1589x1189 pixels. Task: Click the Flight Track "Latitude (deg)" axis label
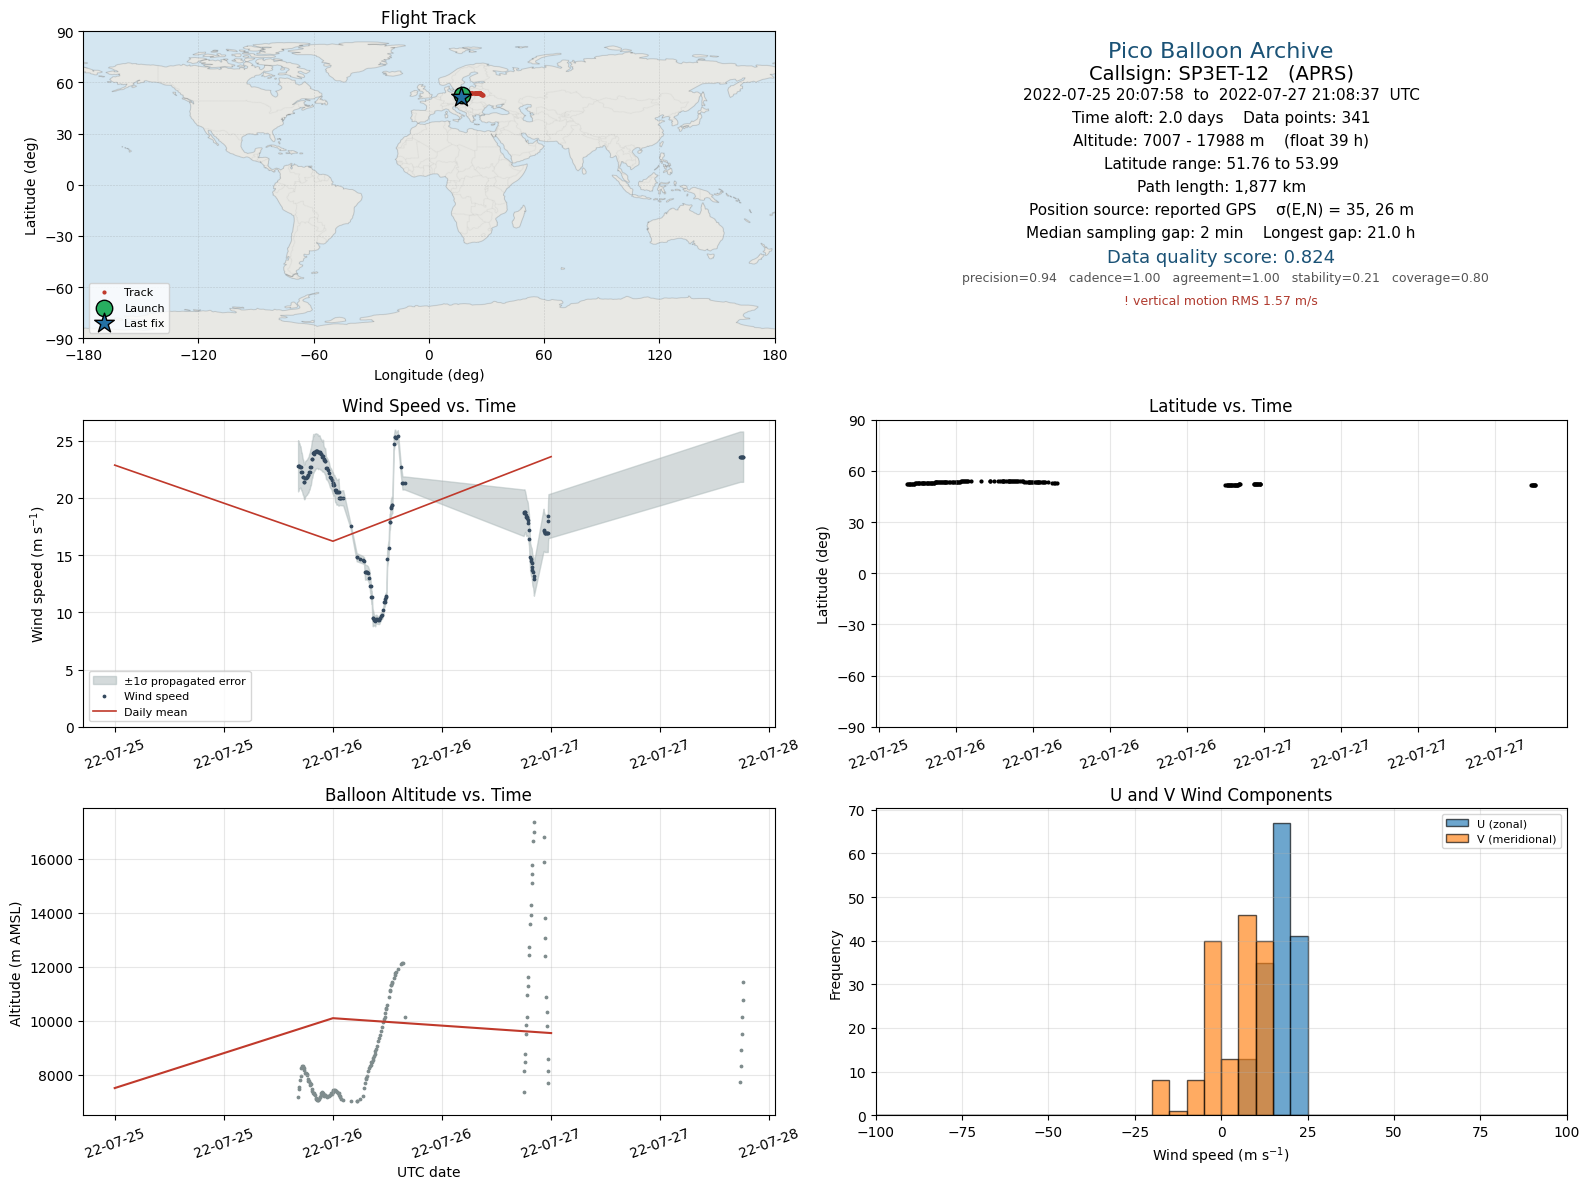point(30,186)
